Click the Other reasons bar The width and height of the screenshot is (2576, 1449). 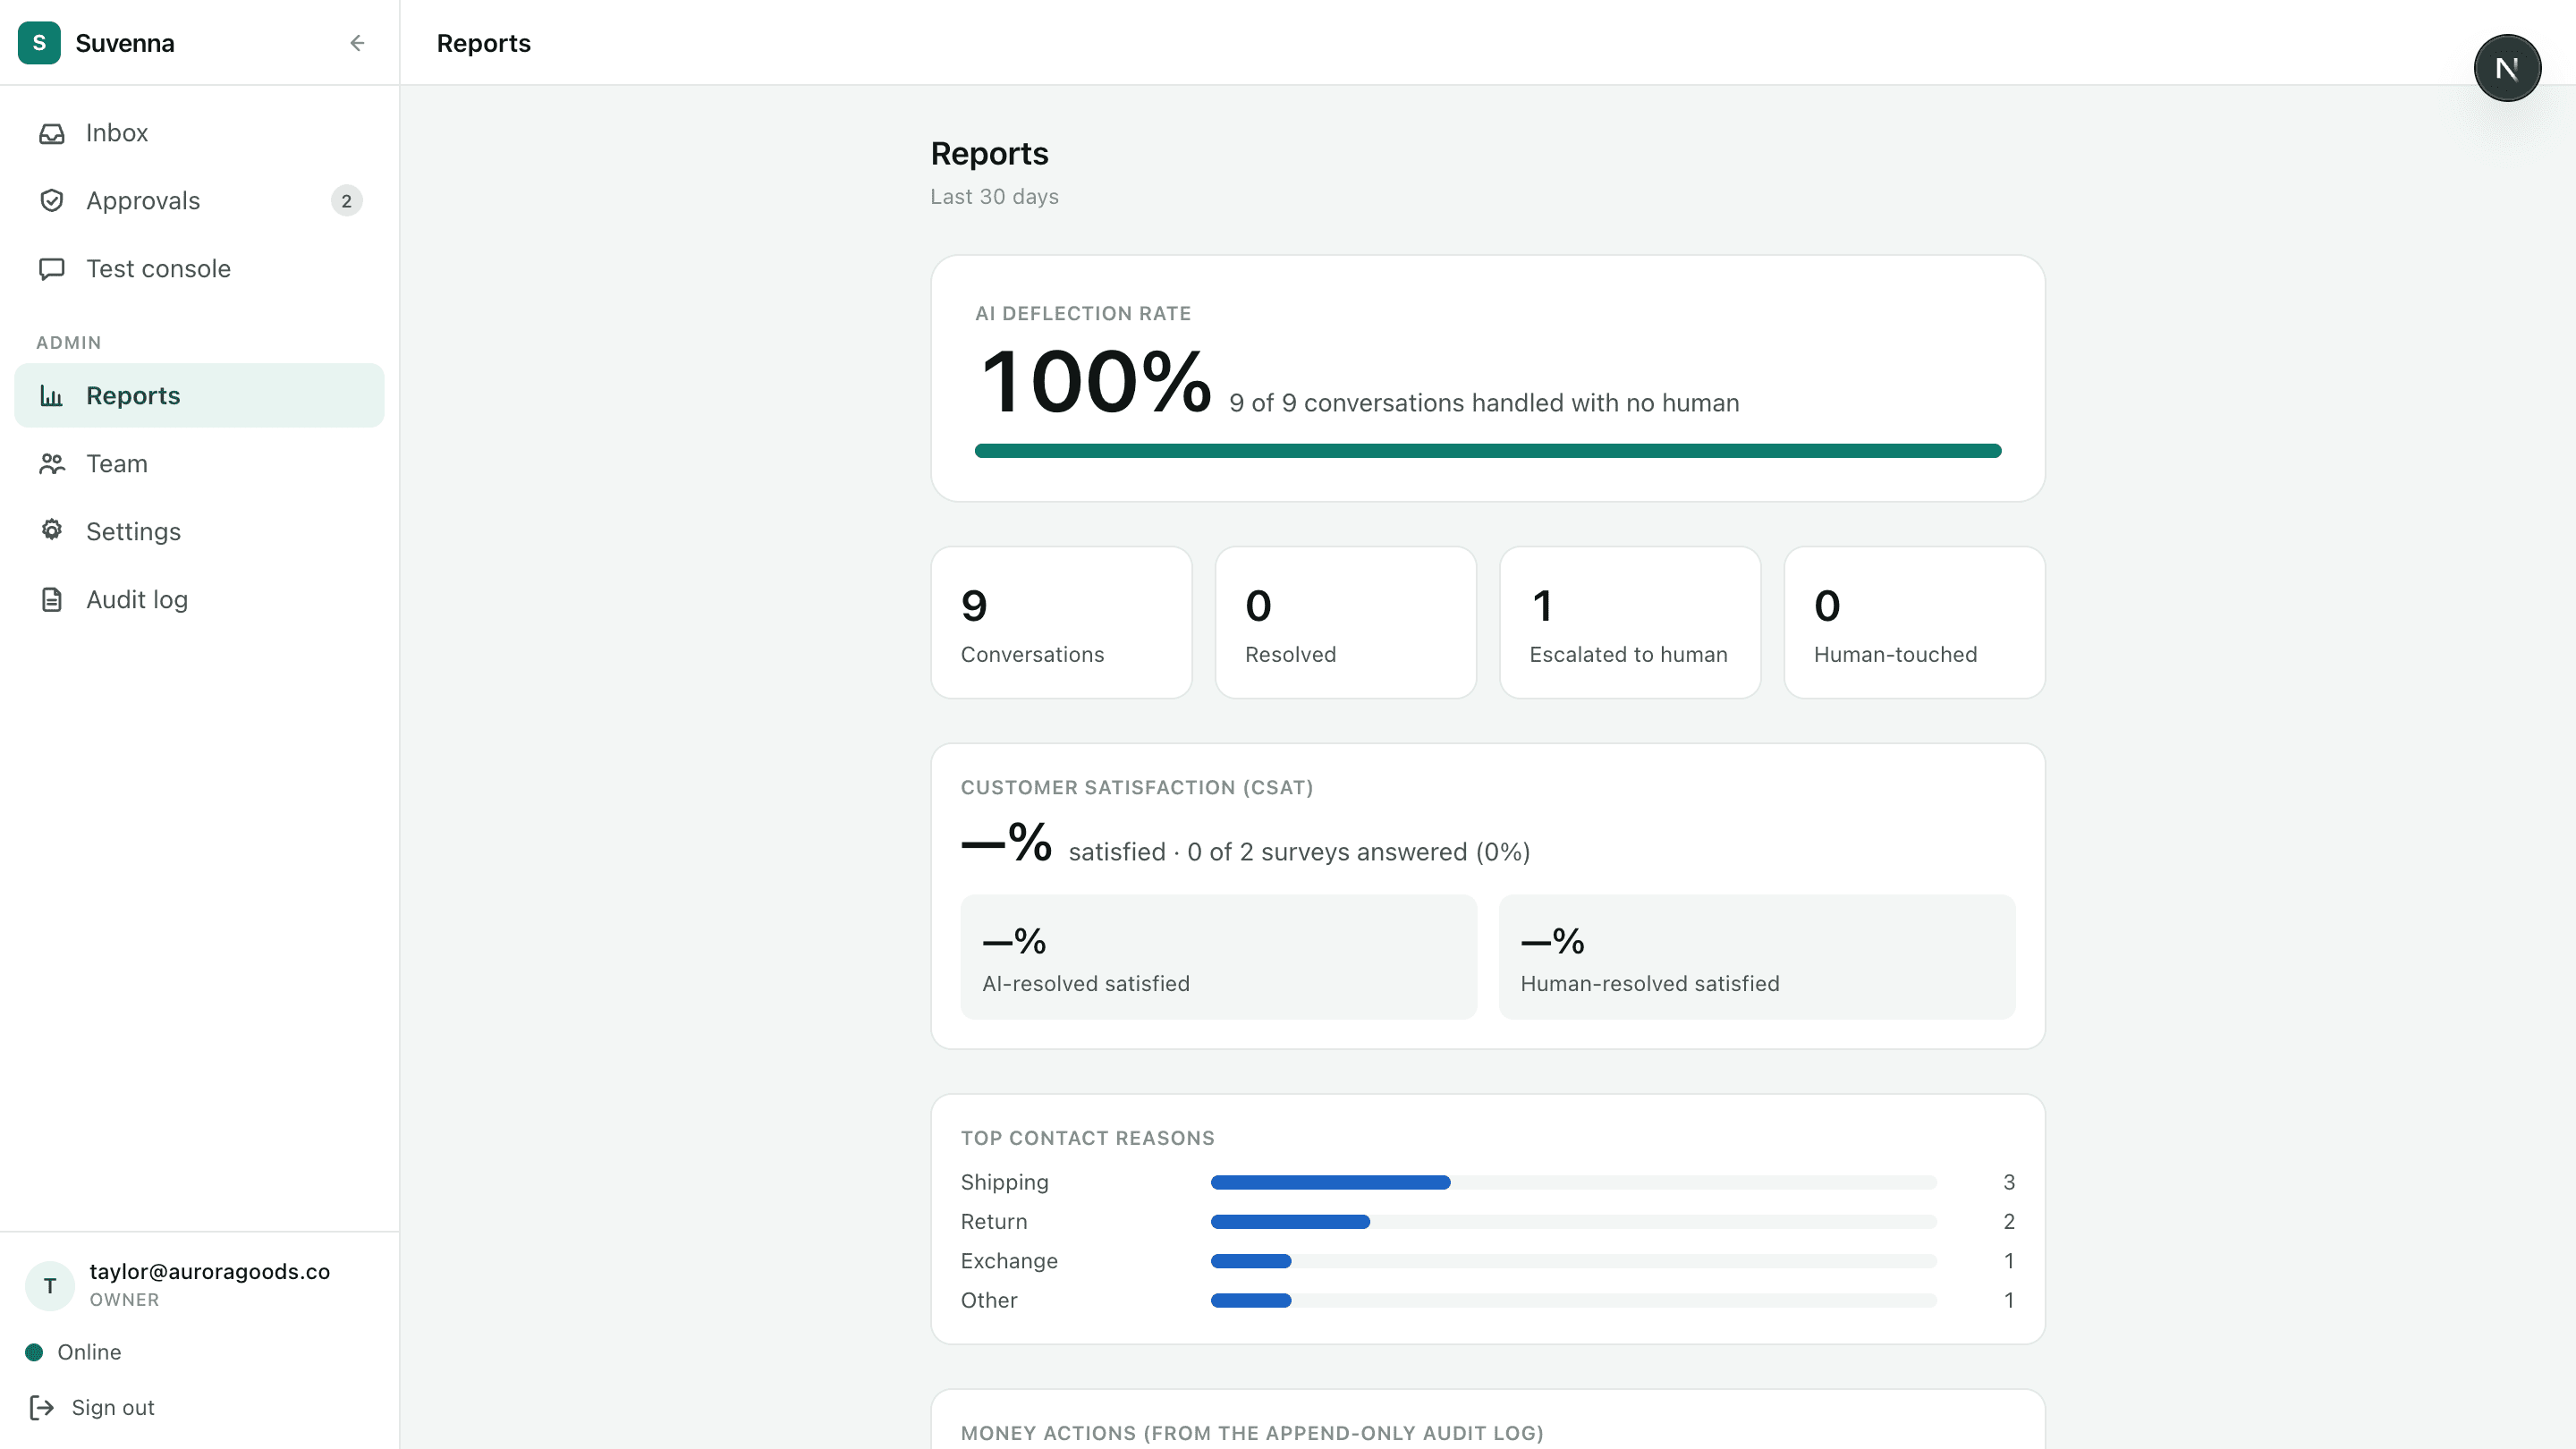point(1573,1301)
